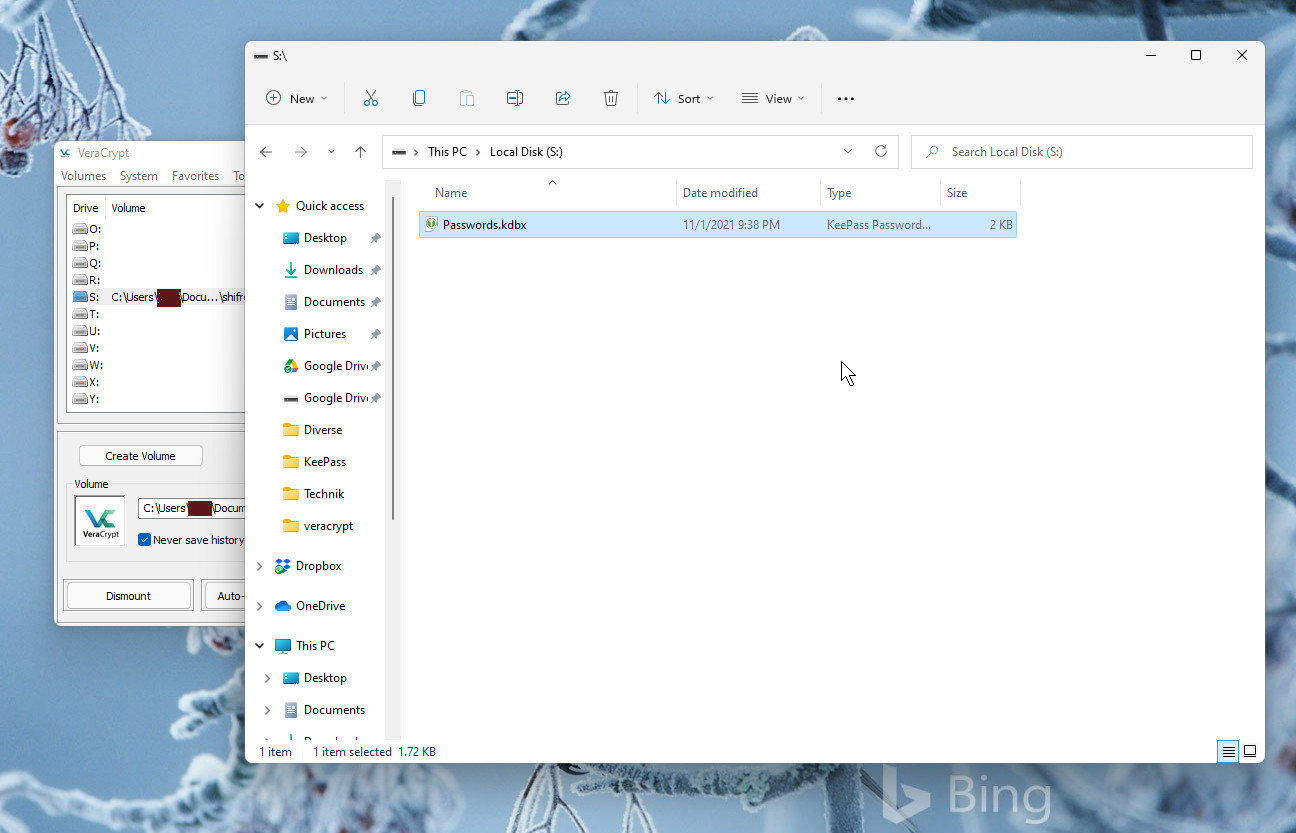Click the VeraCrypt logo in Volume section
The image size is (1296, 833).
click(100, 521)
